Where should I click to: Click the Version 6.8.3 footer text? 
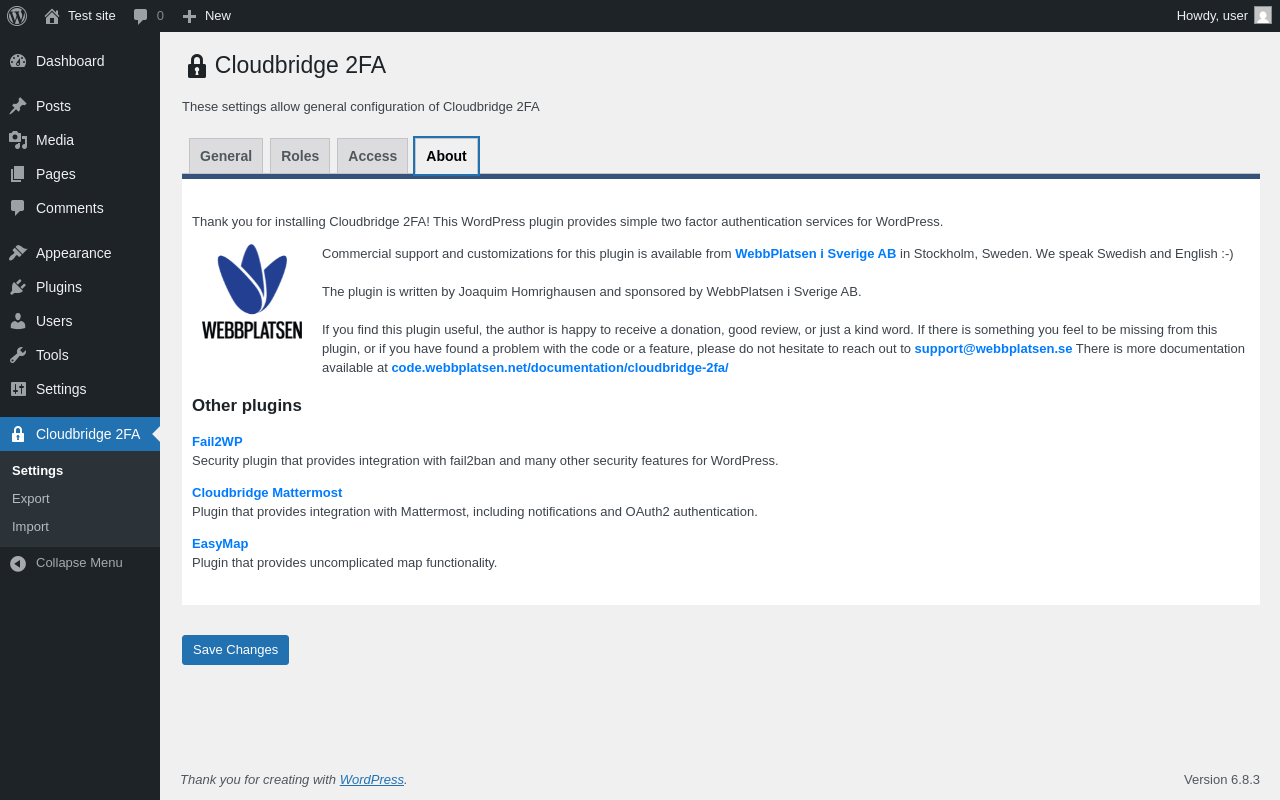point(1222,780)
